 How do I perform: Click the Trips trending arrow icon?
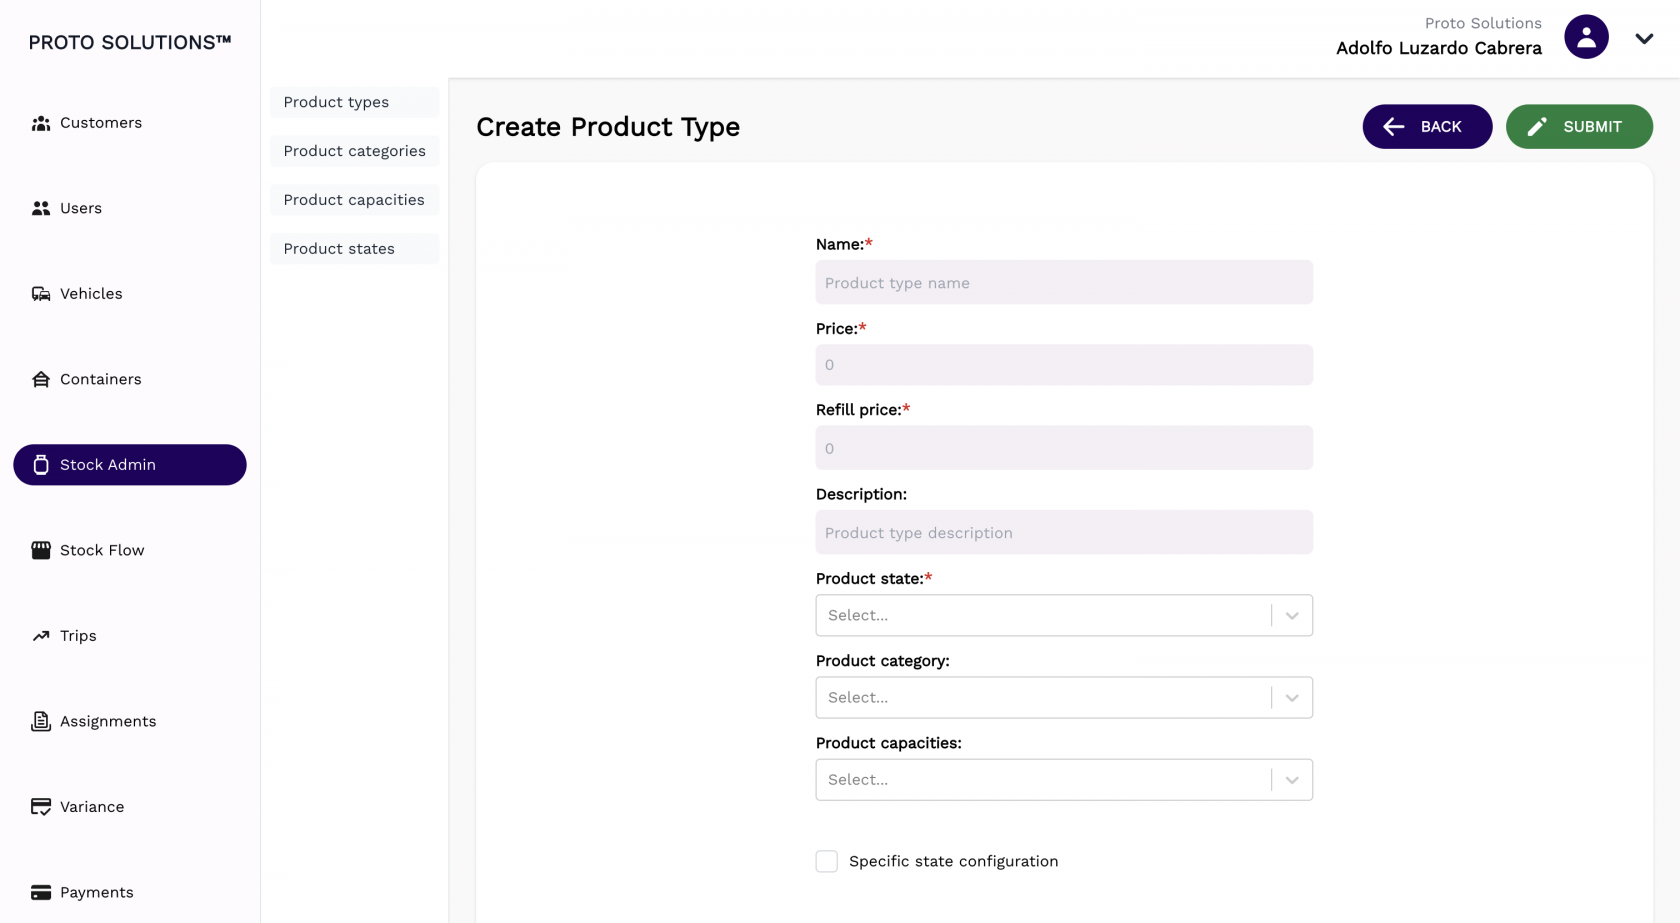tap(41, 636)
